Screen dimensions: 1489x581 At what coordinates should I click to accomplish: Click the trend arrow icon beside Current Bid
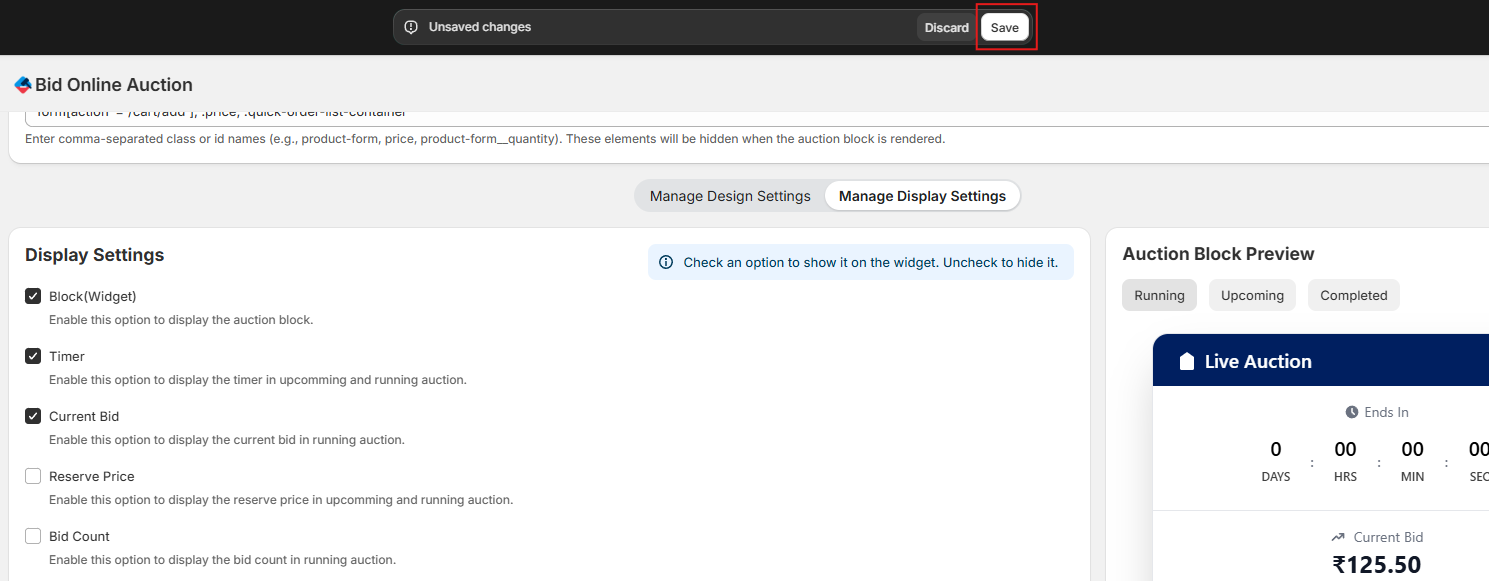[x=1338, y=537]
